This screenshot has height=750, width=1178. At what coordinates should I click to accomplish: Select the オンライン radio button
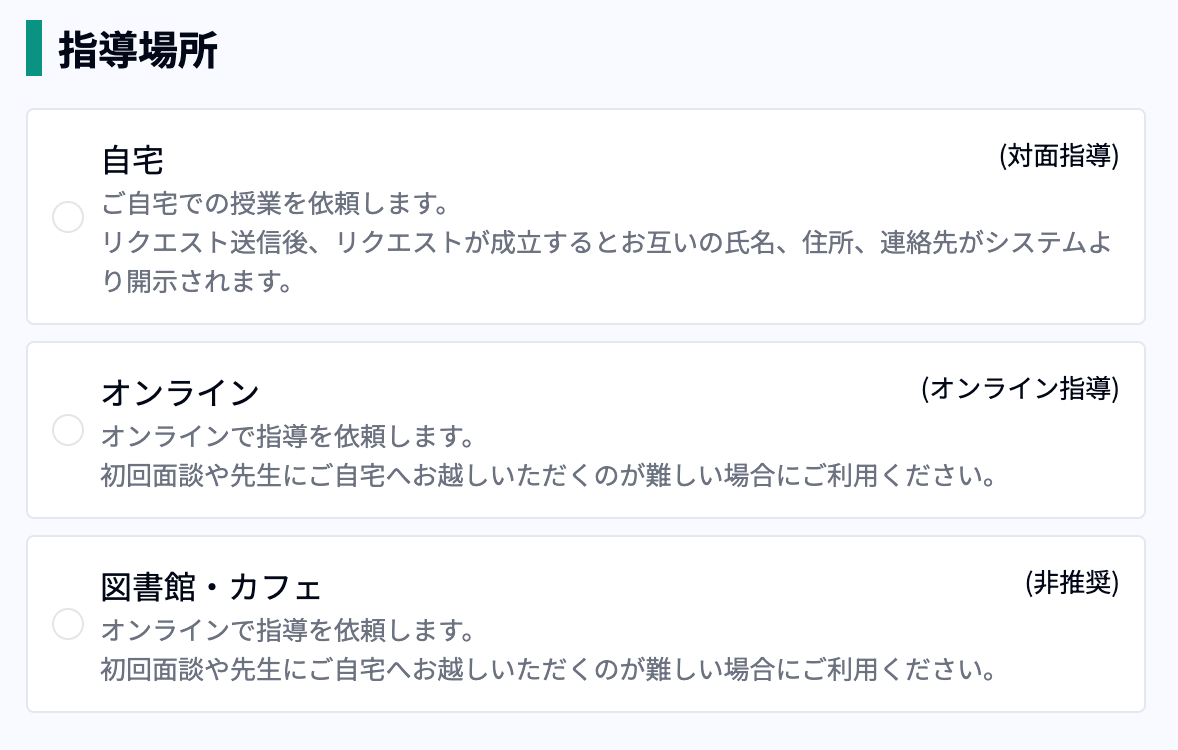coord(68,431)
